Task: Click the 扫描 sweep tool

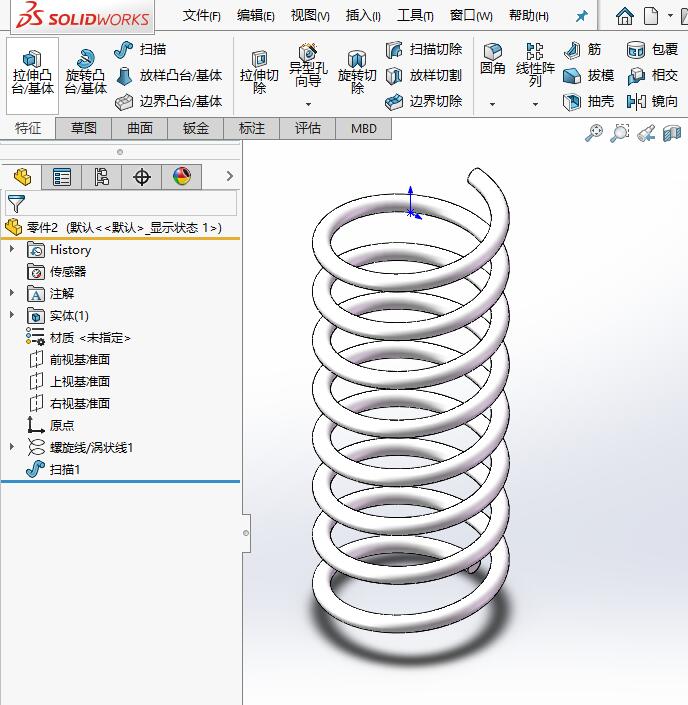Action: pos(140,49)
